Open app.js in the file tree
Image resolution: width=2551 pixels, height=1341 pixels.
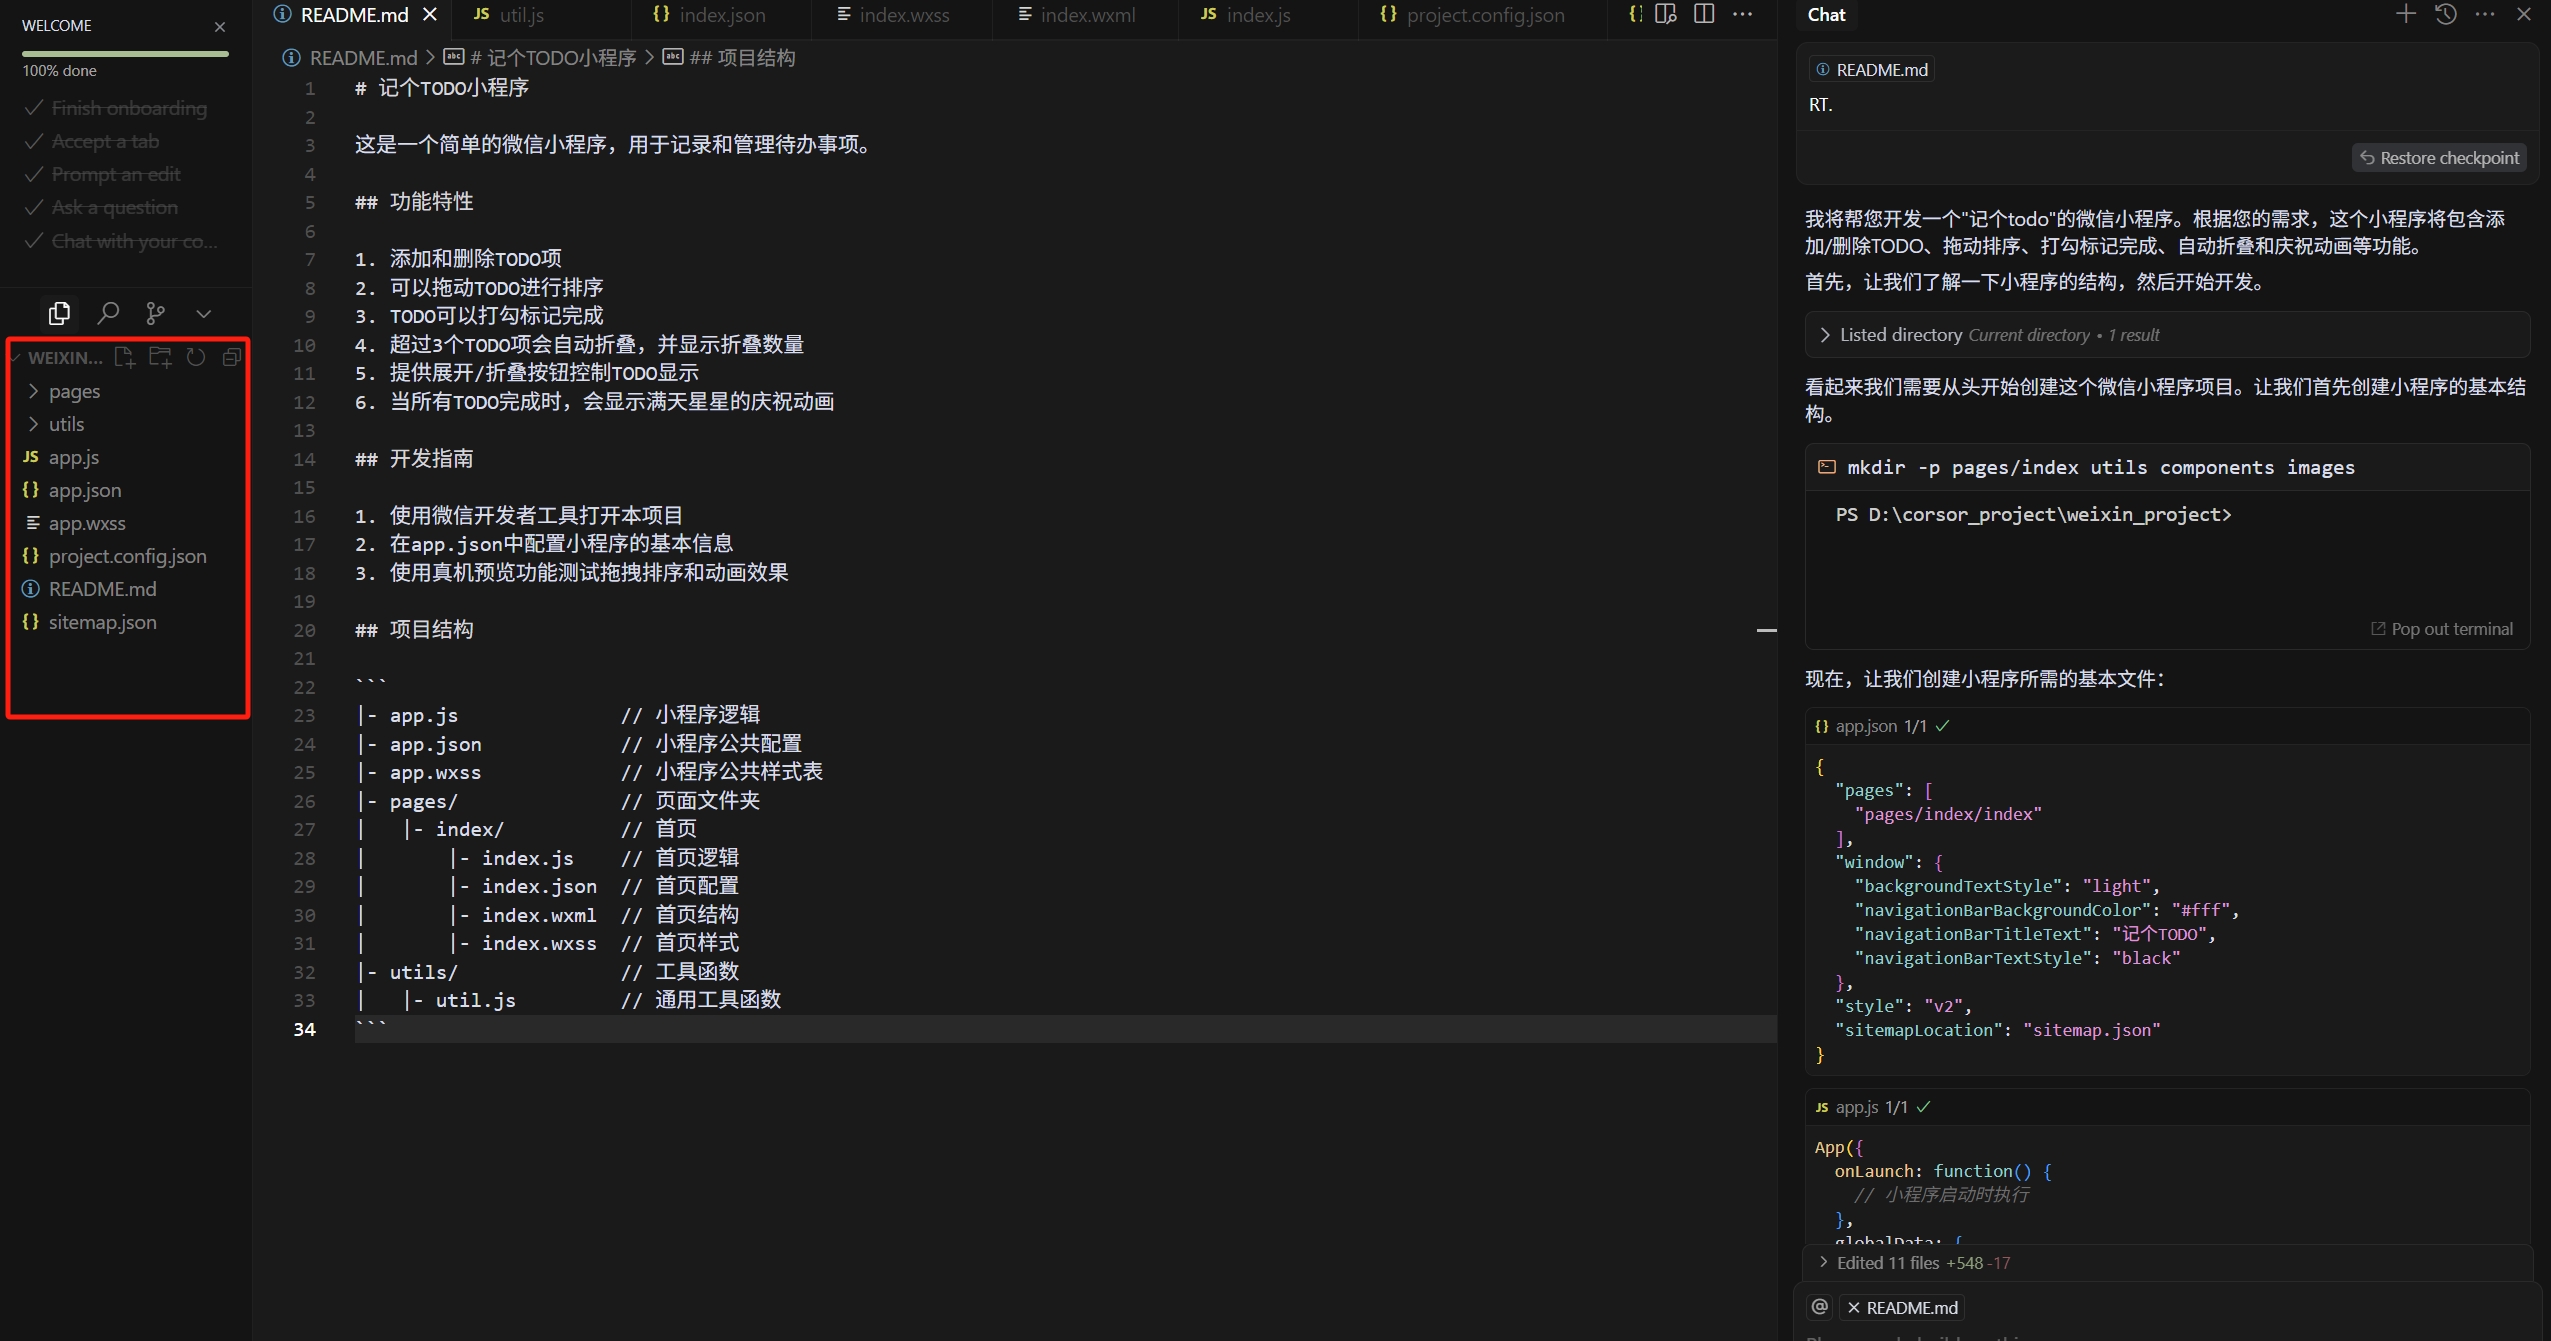click(x=74, y=457)
